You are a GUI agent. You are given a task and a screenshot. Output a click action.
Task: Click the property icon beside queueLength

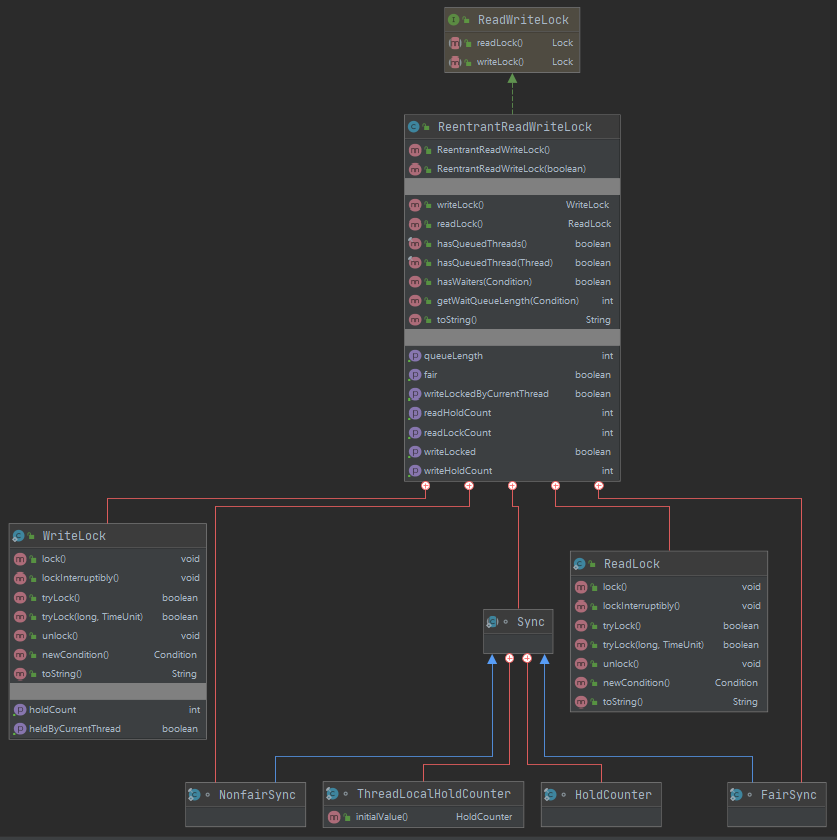tap(415, 356)
